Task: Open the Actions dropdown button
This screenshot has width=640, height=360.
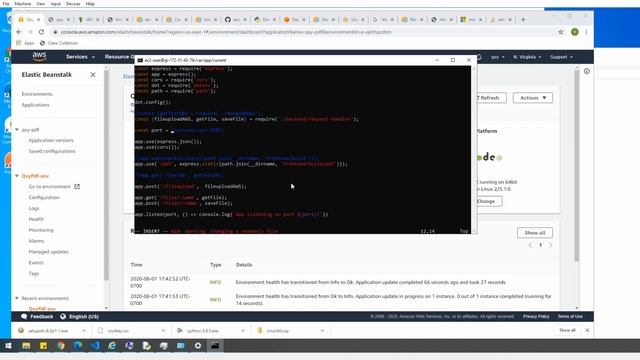Action: [533, 98]
